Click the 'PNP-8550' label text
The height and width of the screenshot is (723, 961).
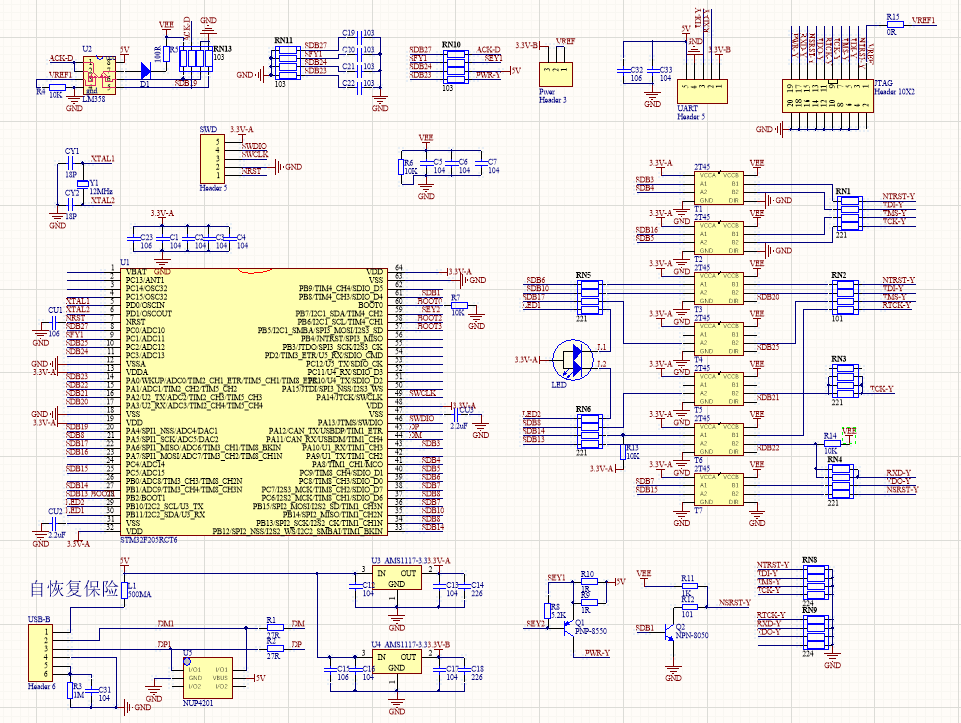point(591,631)
